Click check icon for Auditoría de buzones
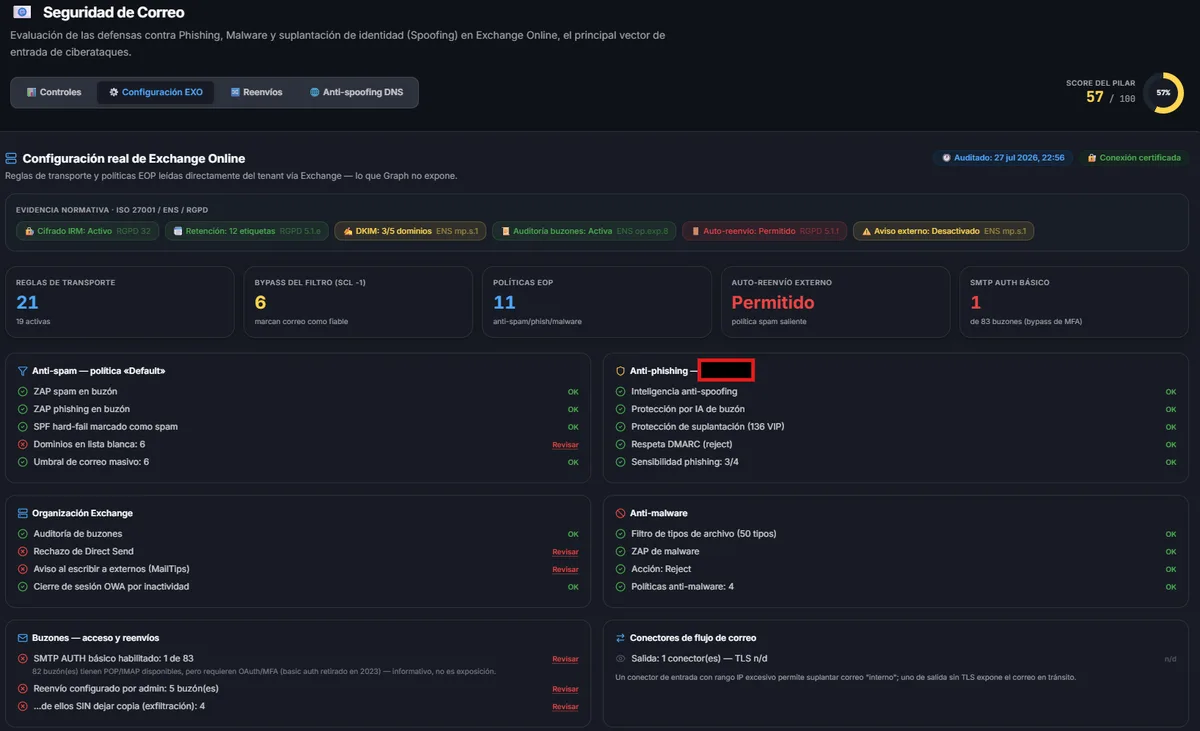This screenshot has height=731, width=1200. (x=23, y=534)
